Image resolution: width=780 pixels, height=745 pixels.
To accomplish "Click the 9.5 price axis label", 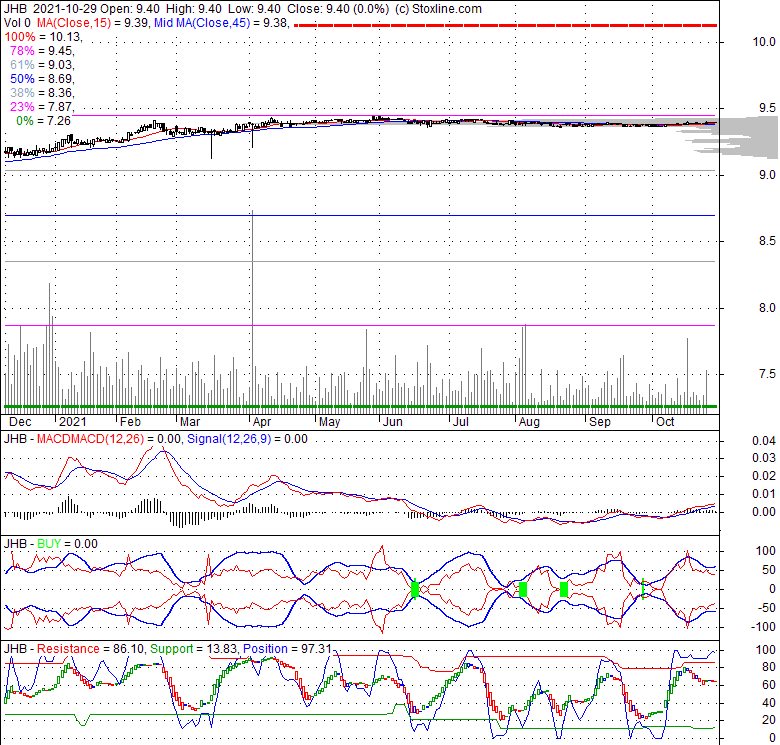I will tap(767, 108).
